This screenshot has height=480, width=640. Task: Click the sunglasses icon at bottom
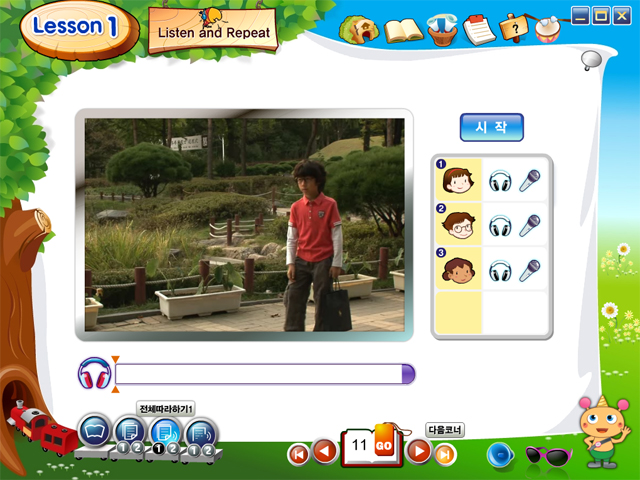coord(545,456)
